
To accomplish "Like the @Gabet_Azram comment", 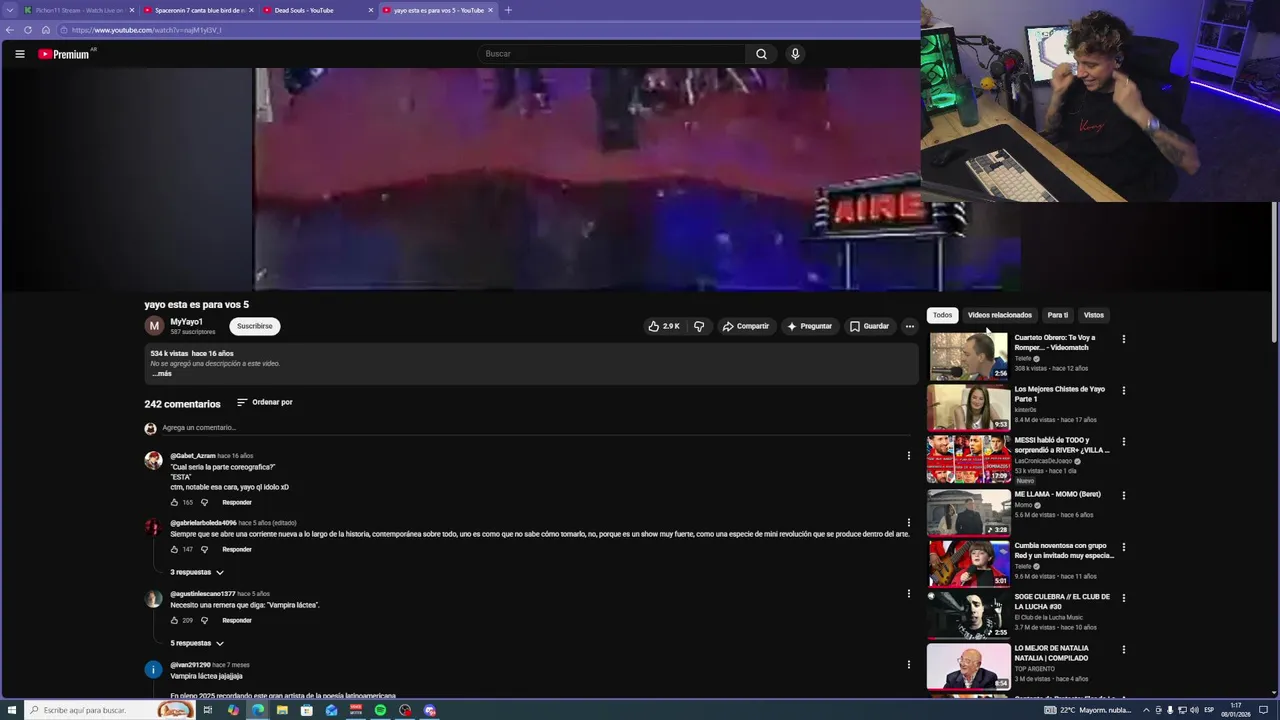I will click(174, 502).
